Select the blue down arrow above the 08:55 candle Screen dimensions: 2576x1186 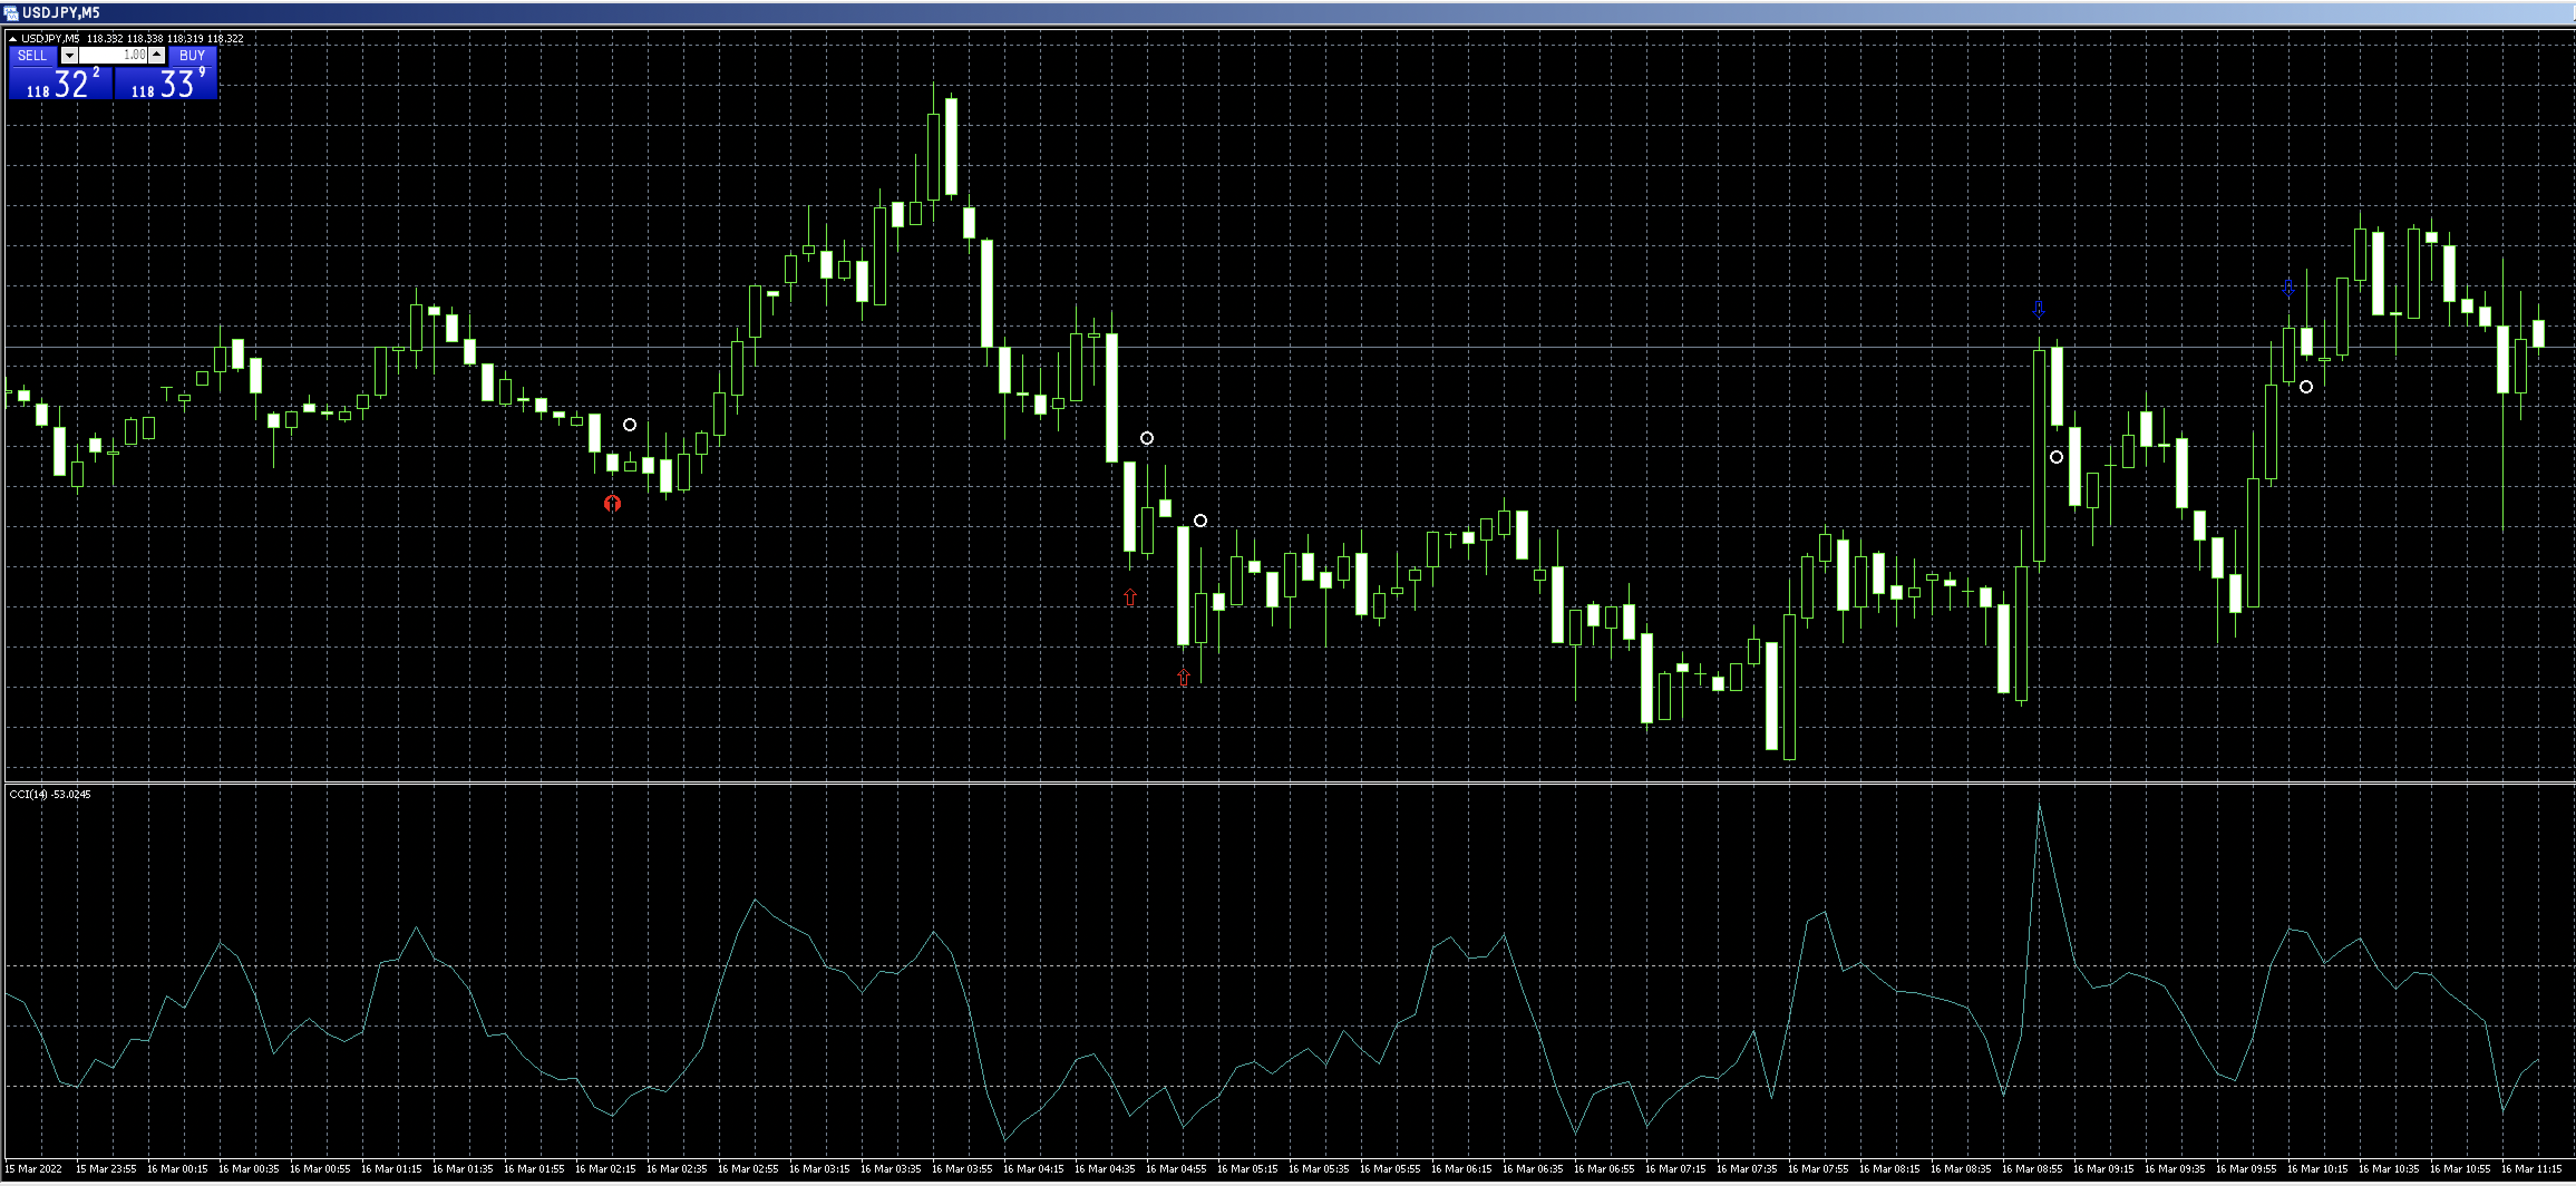coord(2039,309)
